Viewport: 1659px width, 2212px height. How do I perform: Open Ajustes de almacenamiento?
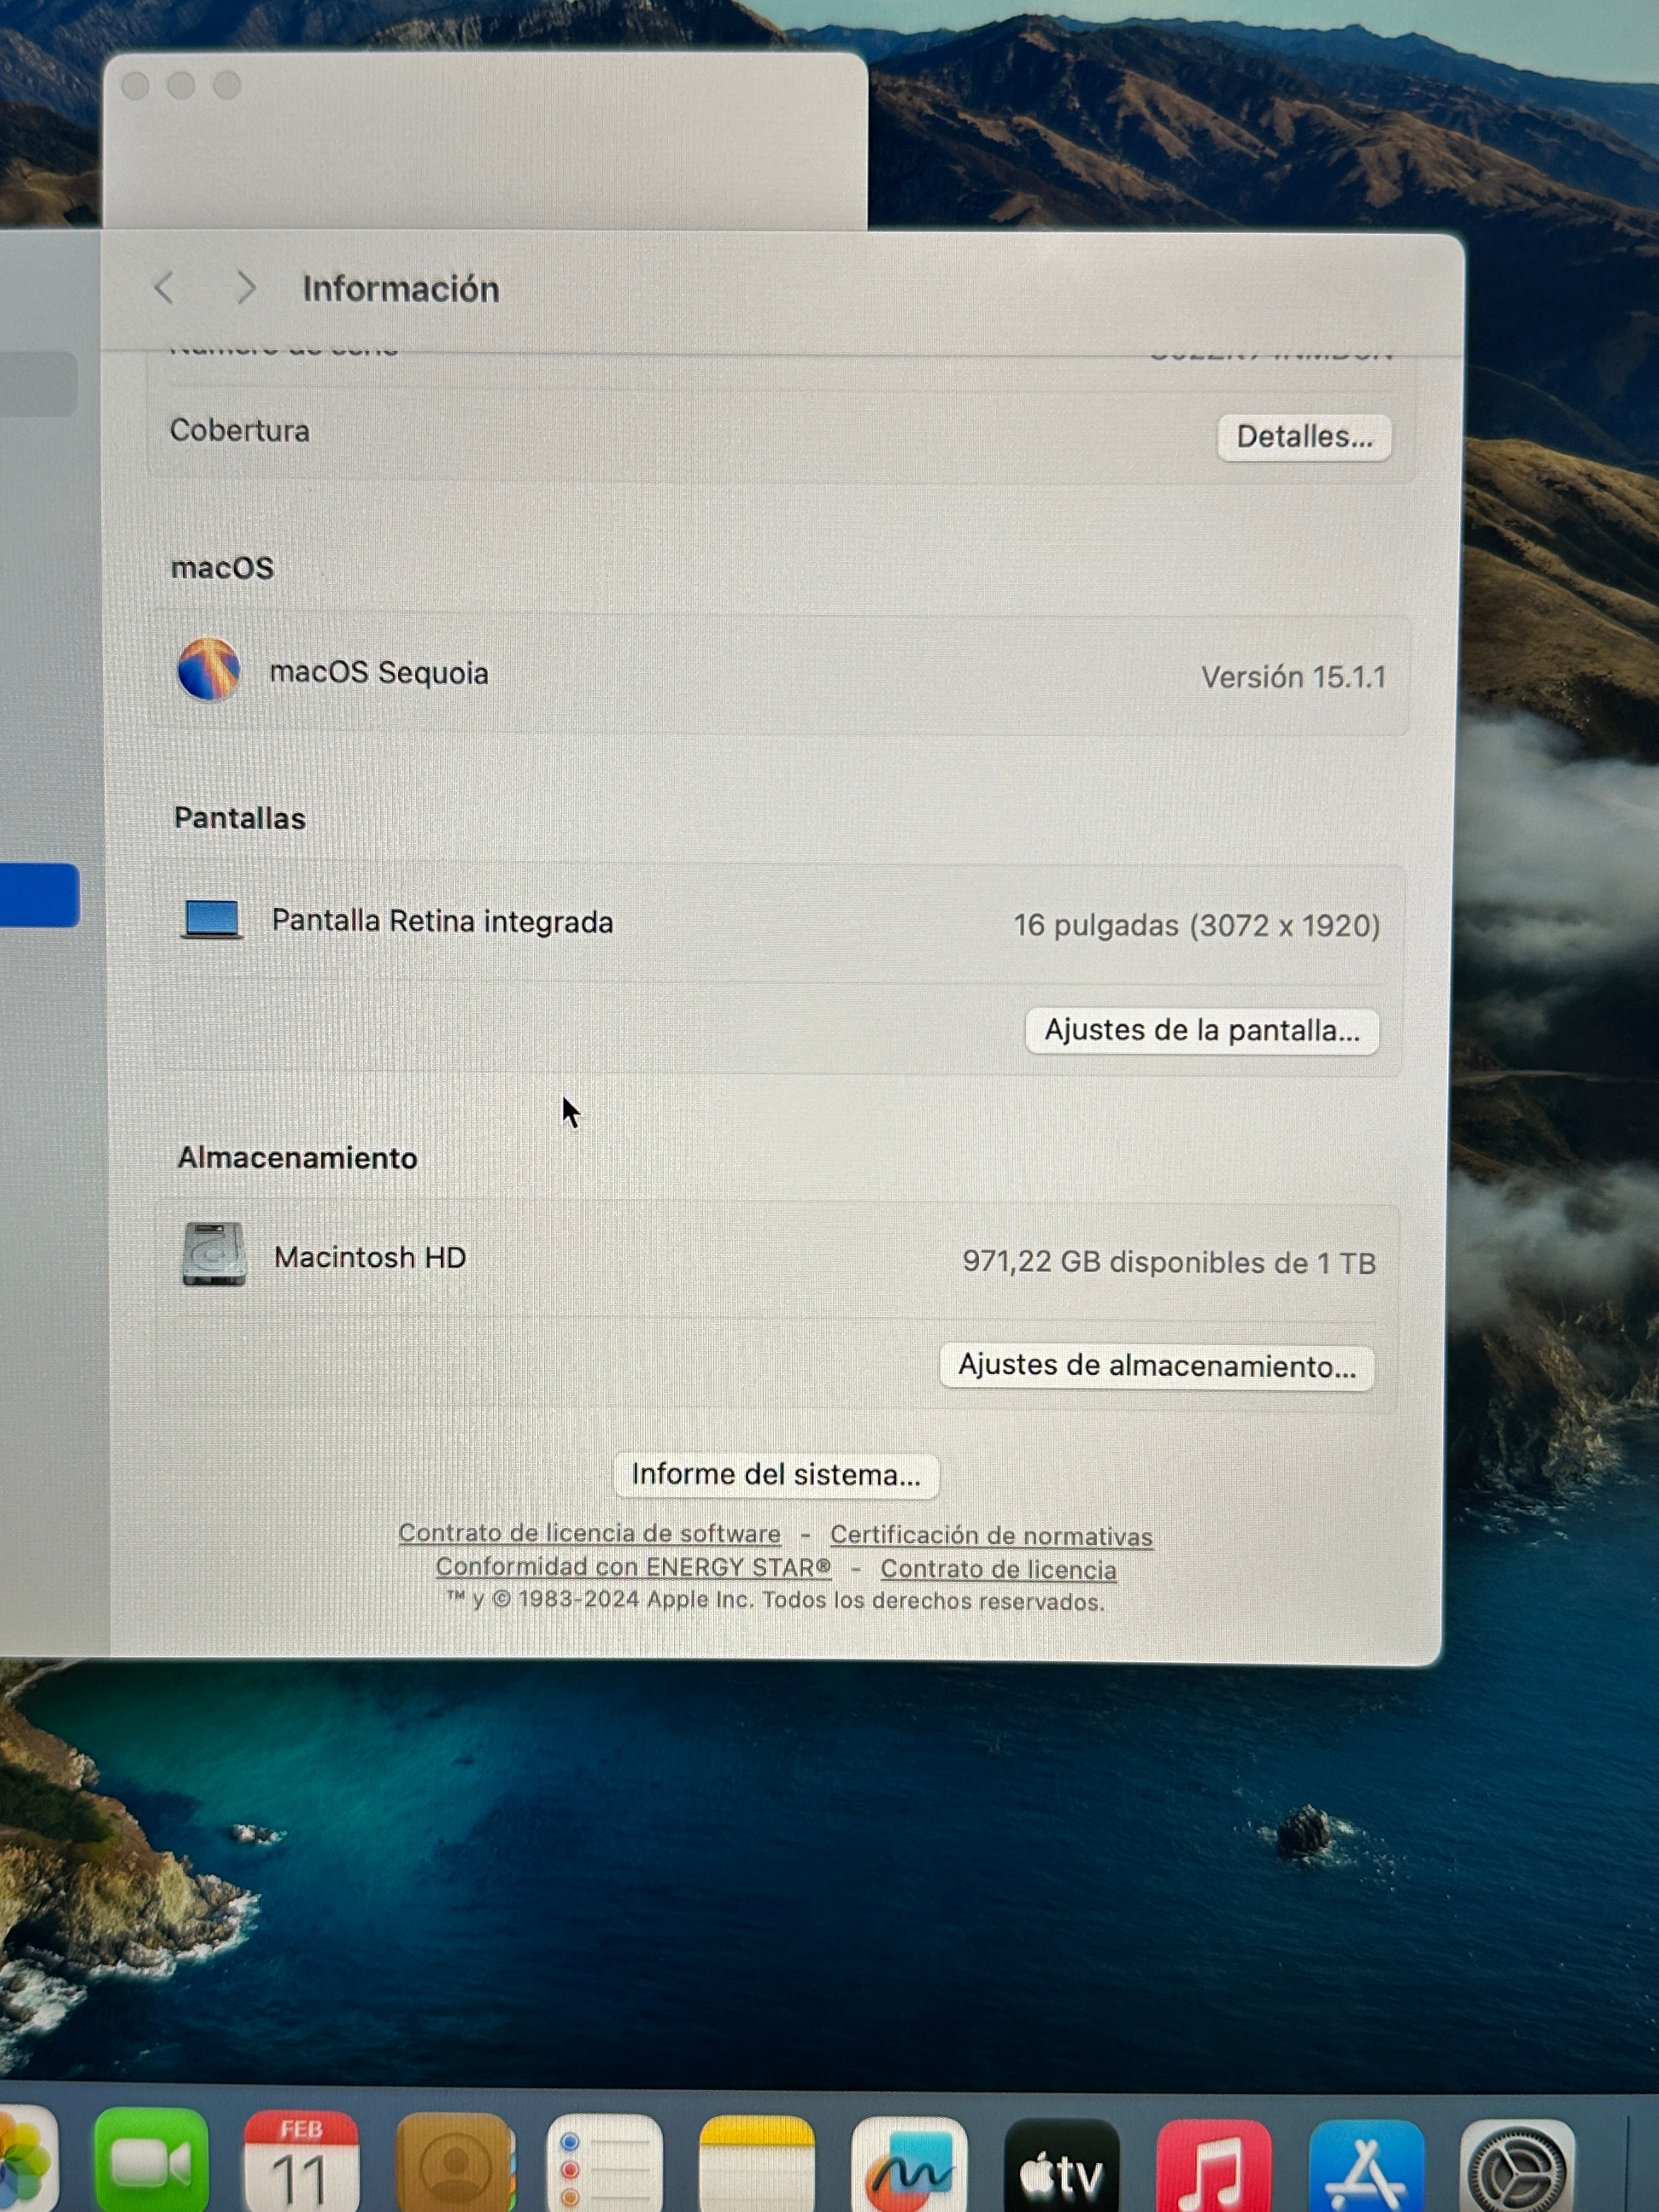(1157, 1366)
